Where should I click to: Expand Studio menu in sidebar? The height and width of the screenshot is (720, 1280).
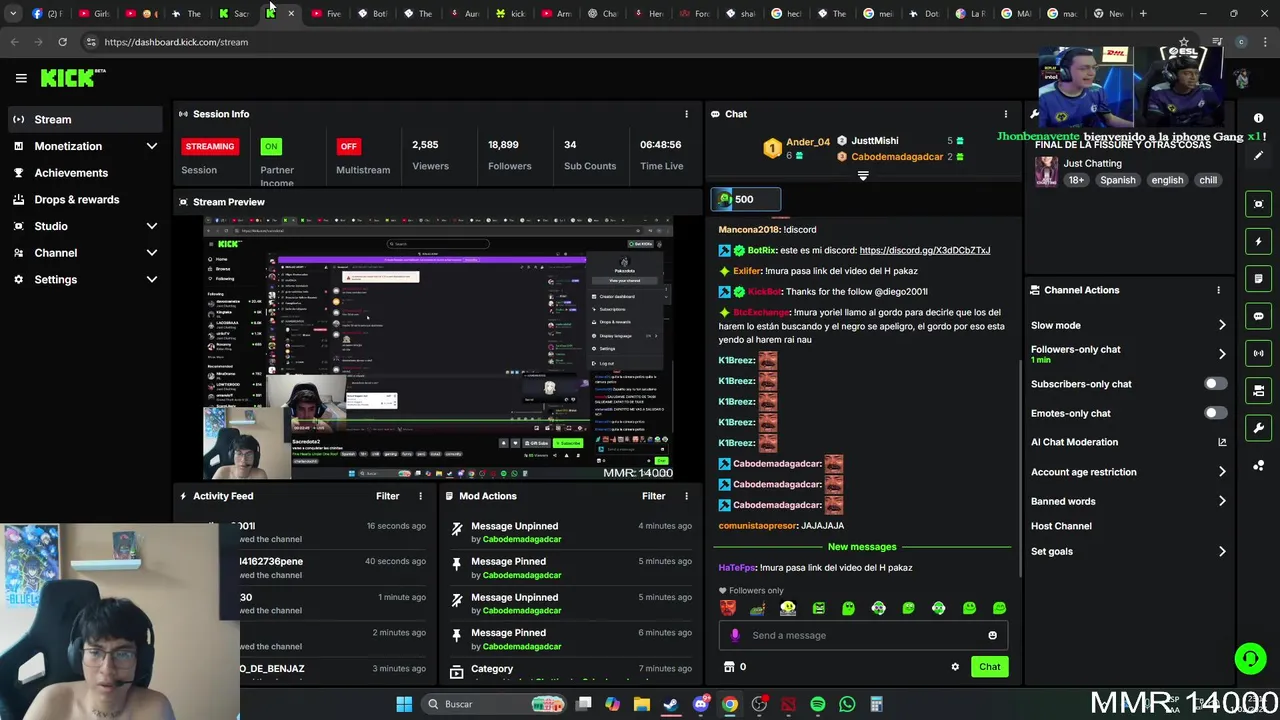tap(152, 226)
